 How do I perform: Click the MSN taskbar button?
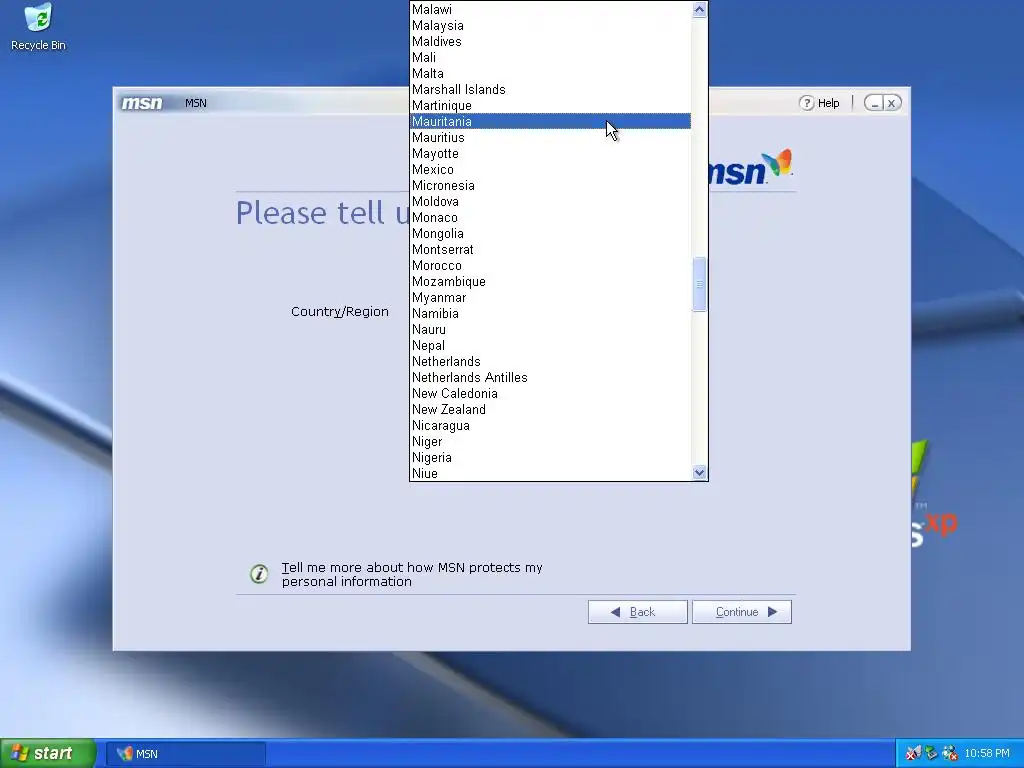(x=186, y=754)
